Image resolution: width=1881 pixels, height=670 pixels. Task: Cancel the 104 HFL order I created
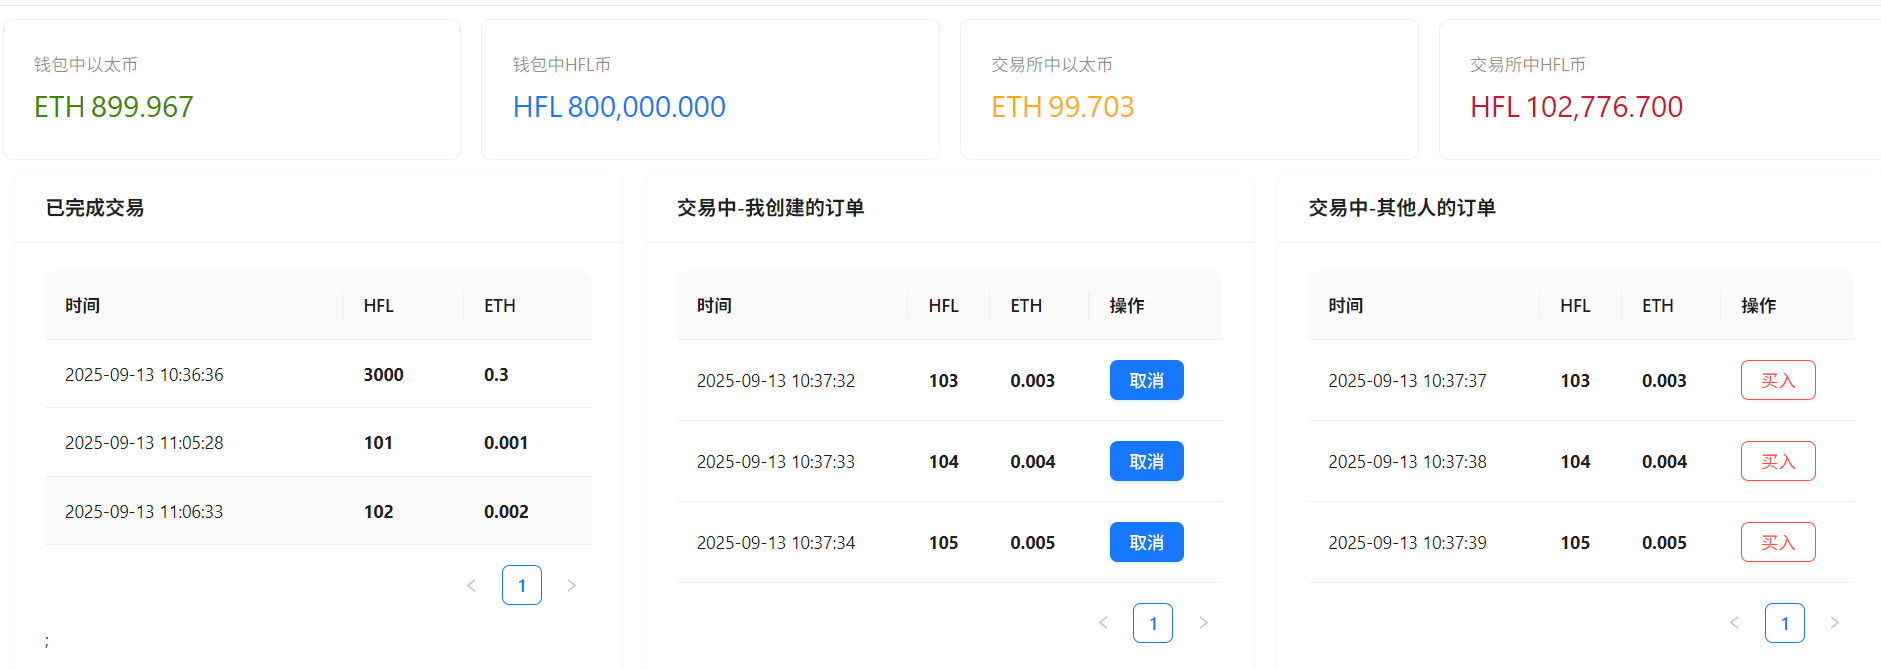click(x=1146, y=461)
